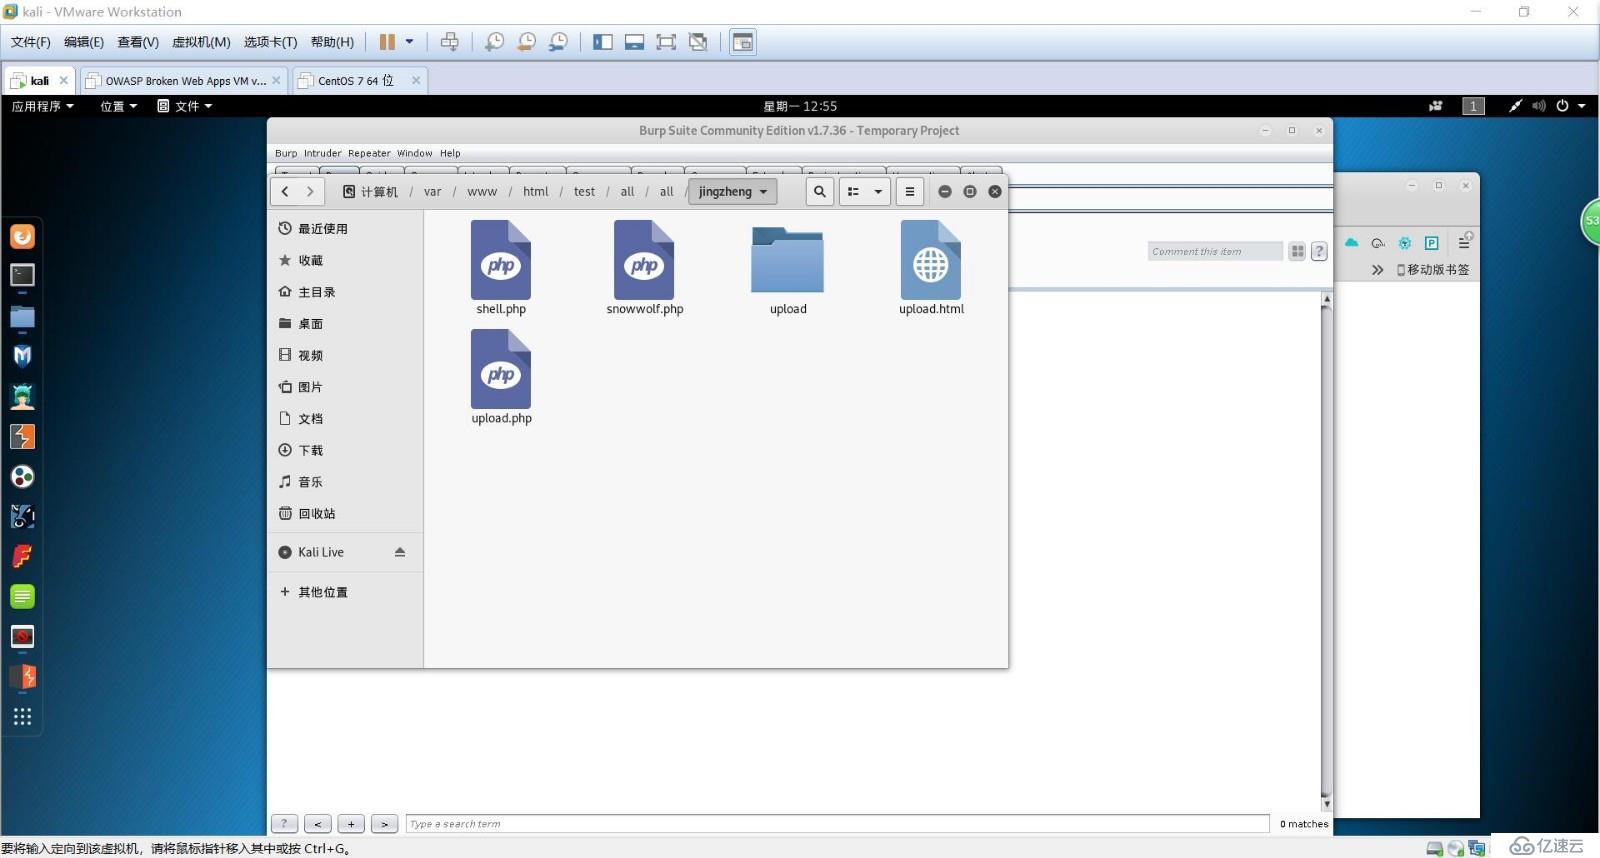
Task: Select 图片 in the sidebar
Action: pyautogui.click(x=345, y=387)
